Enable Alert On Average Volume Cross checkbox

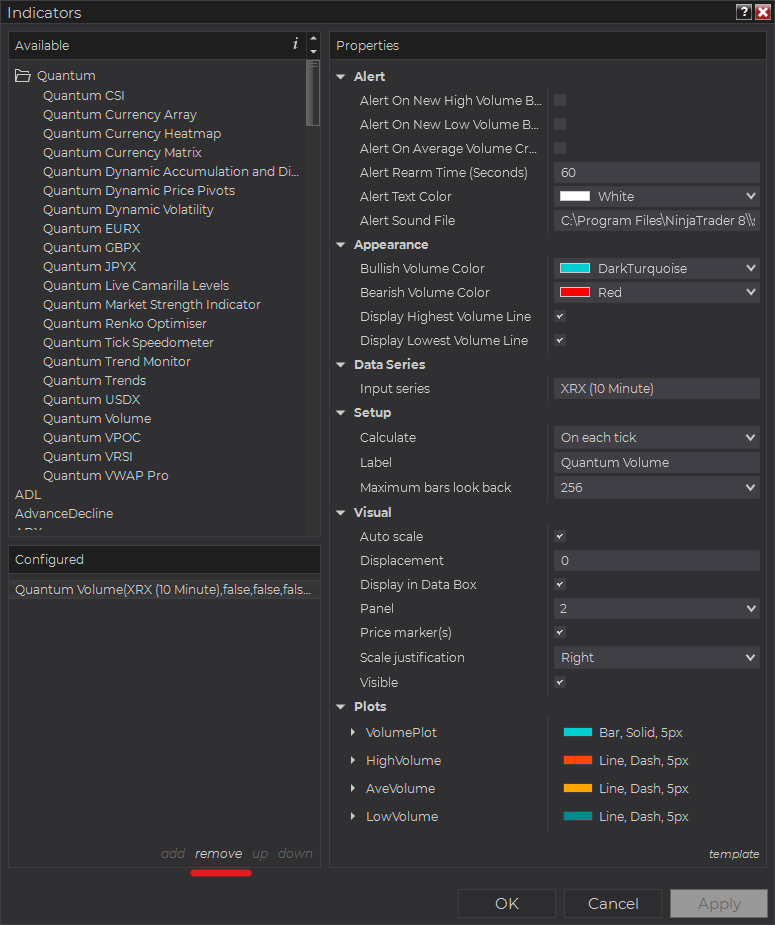(560, 148)
